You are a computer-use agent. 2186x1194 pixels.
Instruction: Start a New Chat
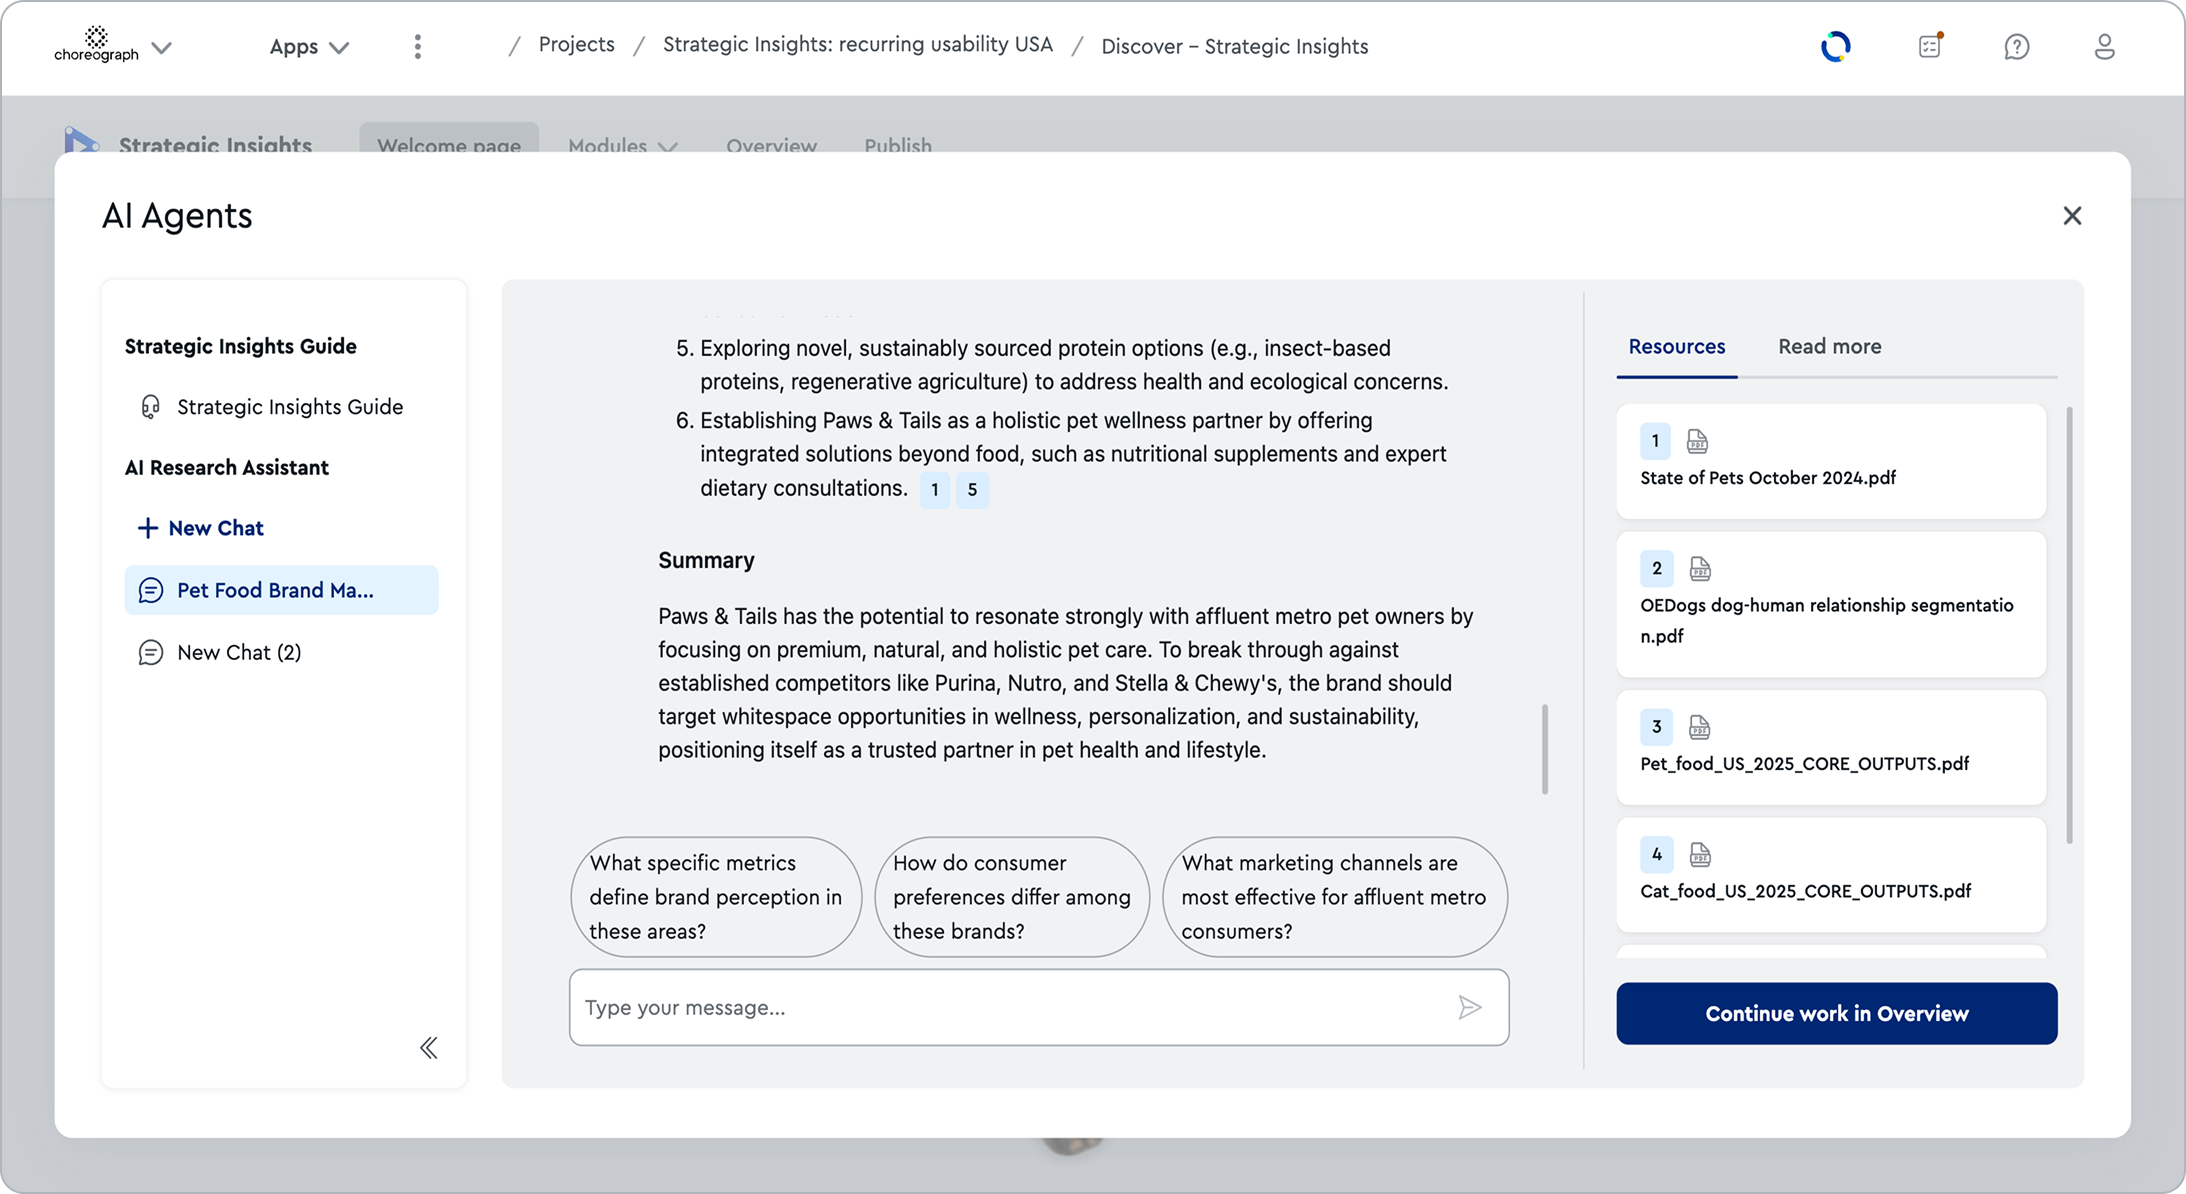201,528
